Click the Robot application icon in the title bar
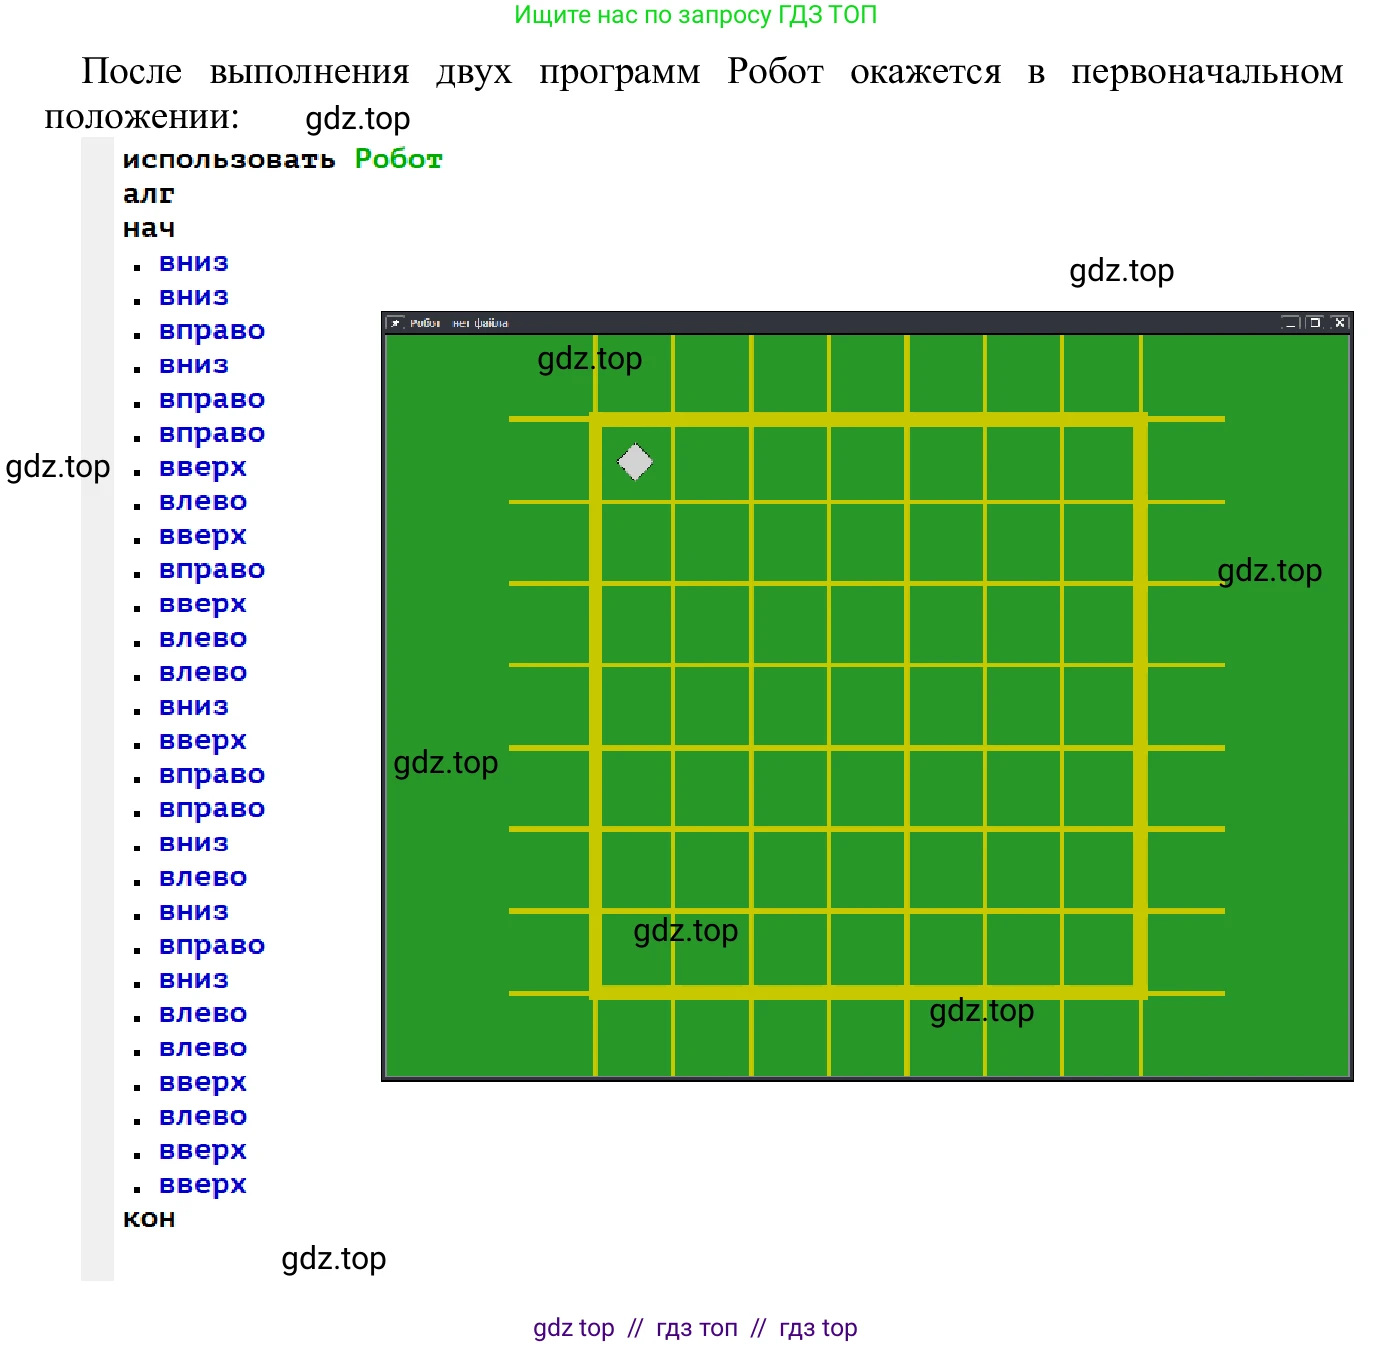The image size is (1393, 1347). point(398,323)
